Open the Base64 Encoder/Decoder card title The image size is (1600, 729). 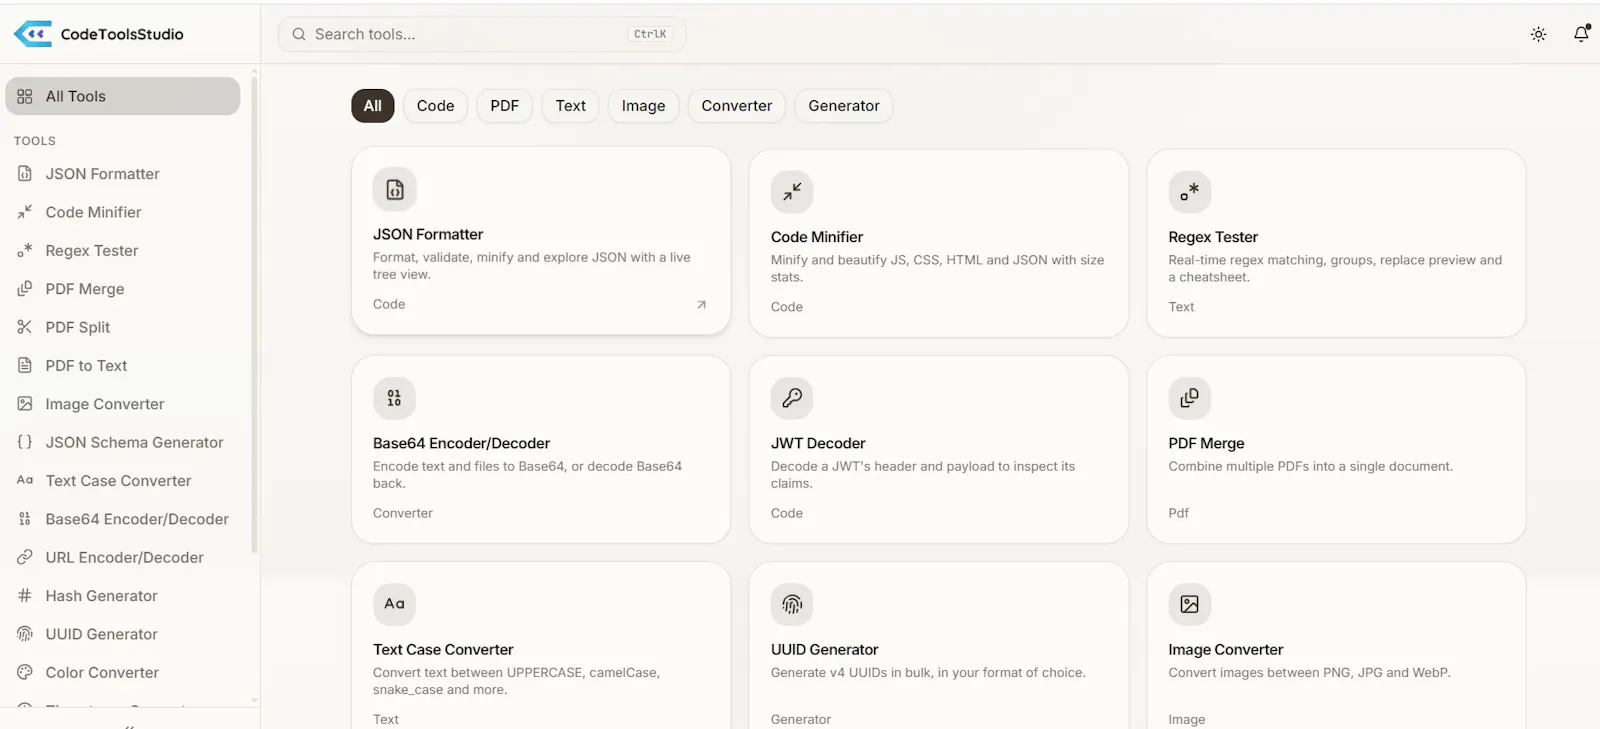click(x=461, y=443)
